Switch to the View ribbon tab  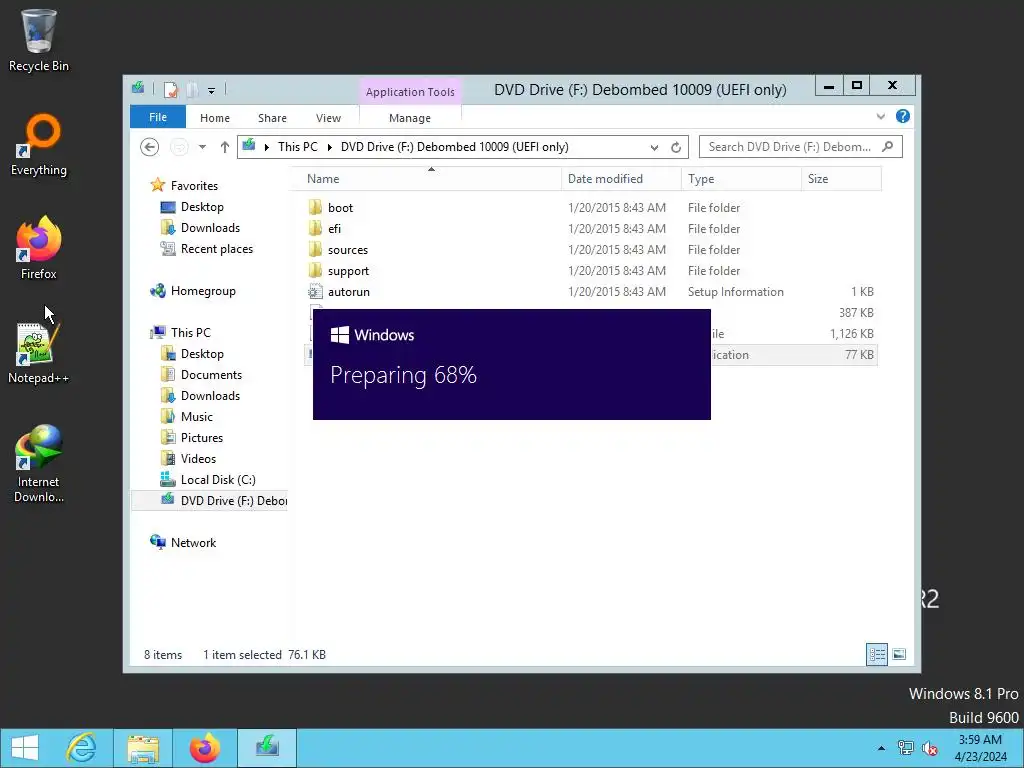[328, 118]
